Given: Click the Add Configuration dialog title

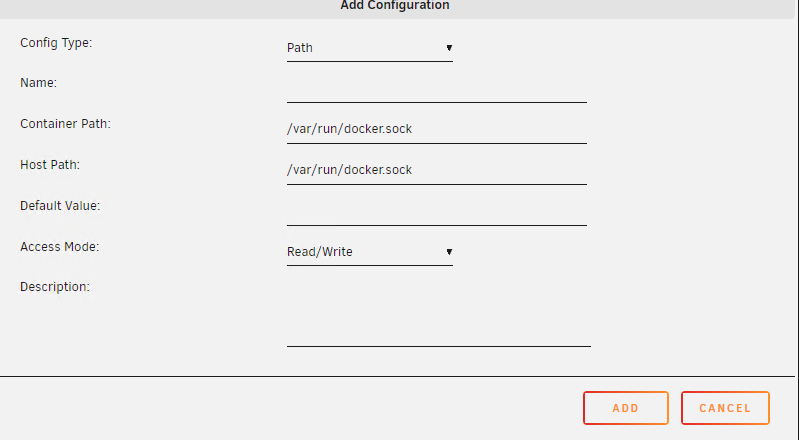Looking at the screenshot, I should [x=395, y=5].
